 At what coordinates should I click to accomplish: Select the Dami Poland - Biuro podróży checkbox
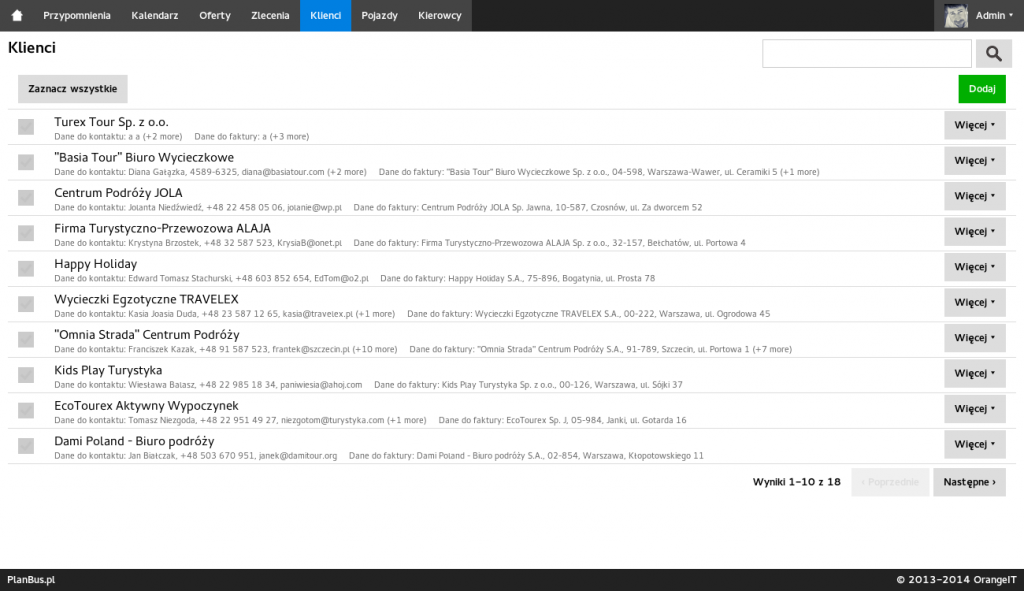point(26,446)
